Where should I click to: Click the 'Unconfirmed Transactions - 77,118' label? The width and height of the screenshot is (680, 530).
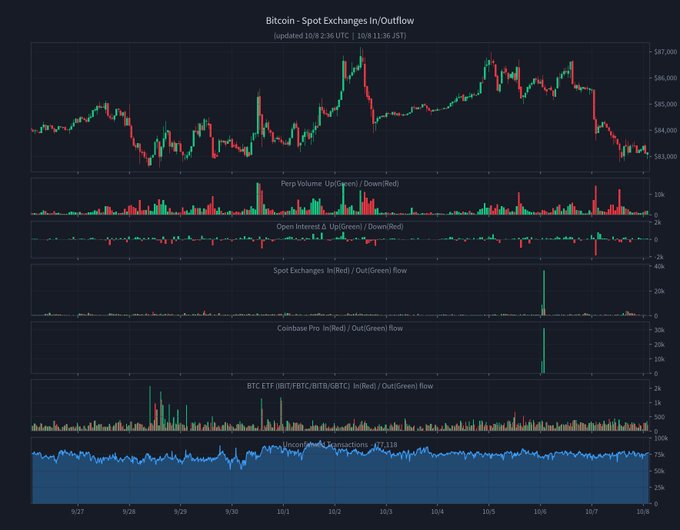tap(340, 445)
